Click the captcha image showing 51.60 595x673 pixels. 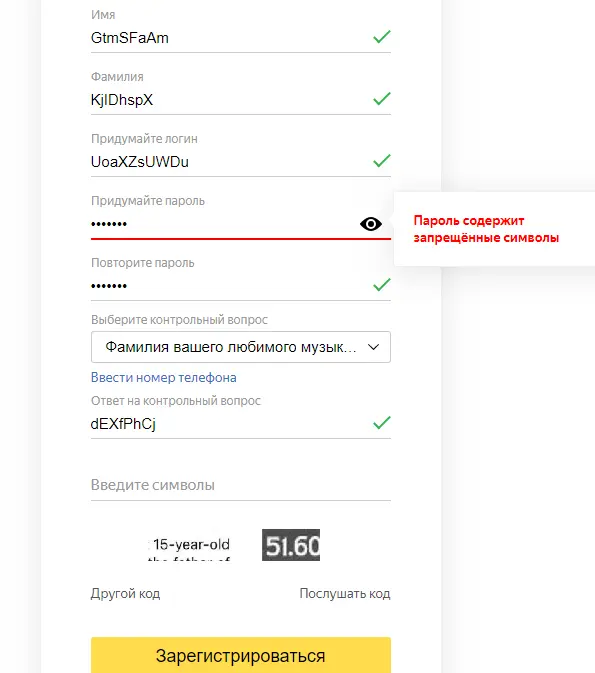tap(291, 545)
